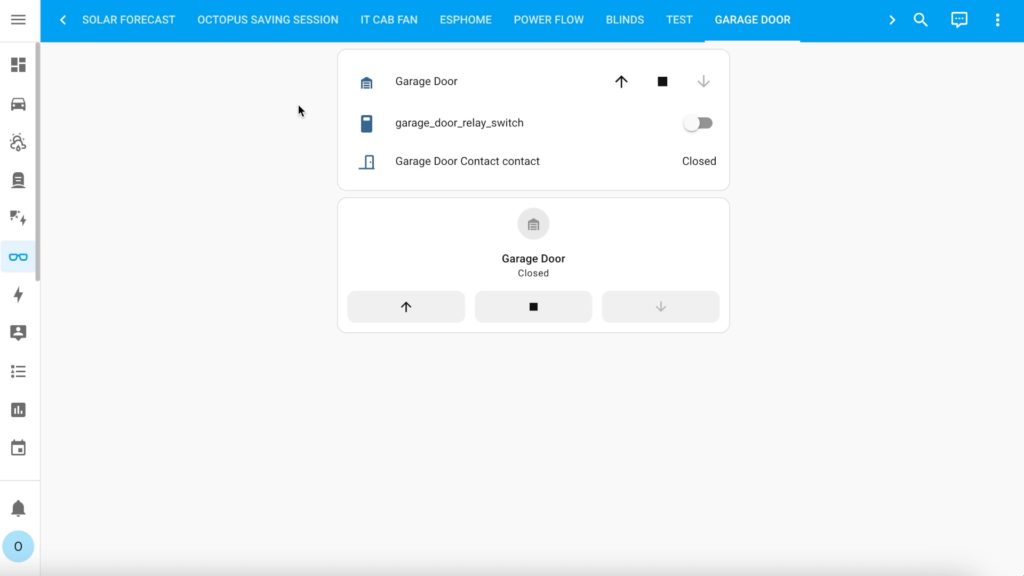Viewport: 1024px width, 576px height.
Task: Open the assist chat icon in header
Action: (x=959, y=20)
